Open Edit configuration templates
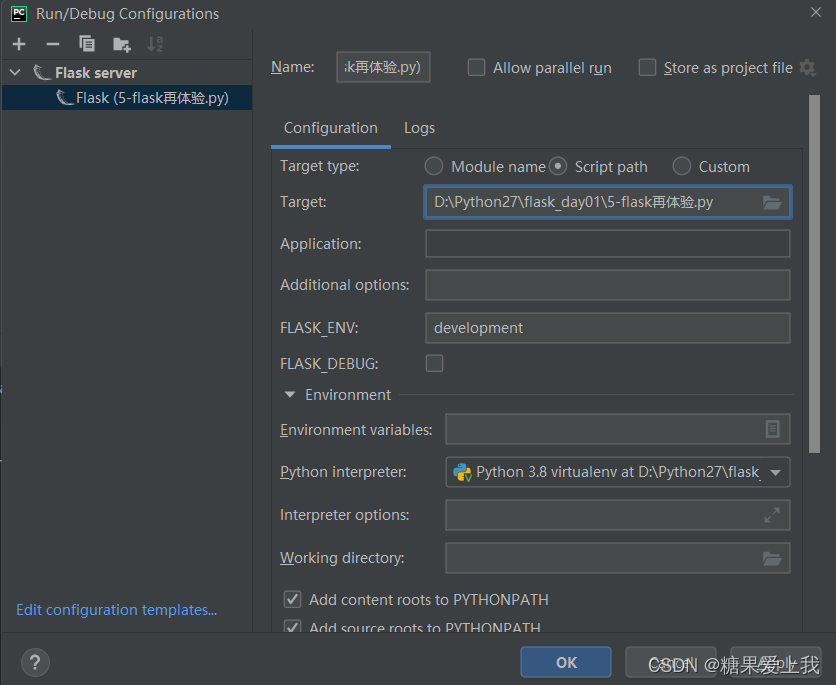The image size is (836, 685). pos(116,609)
